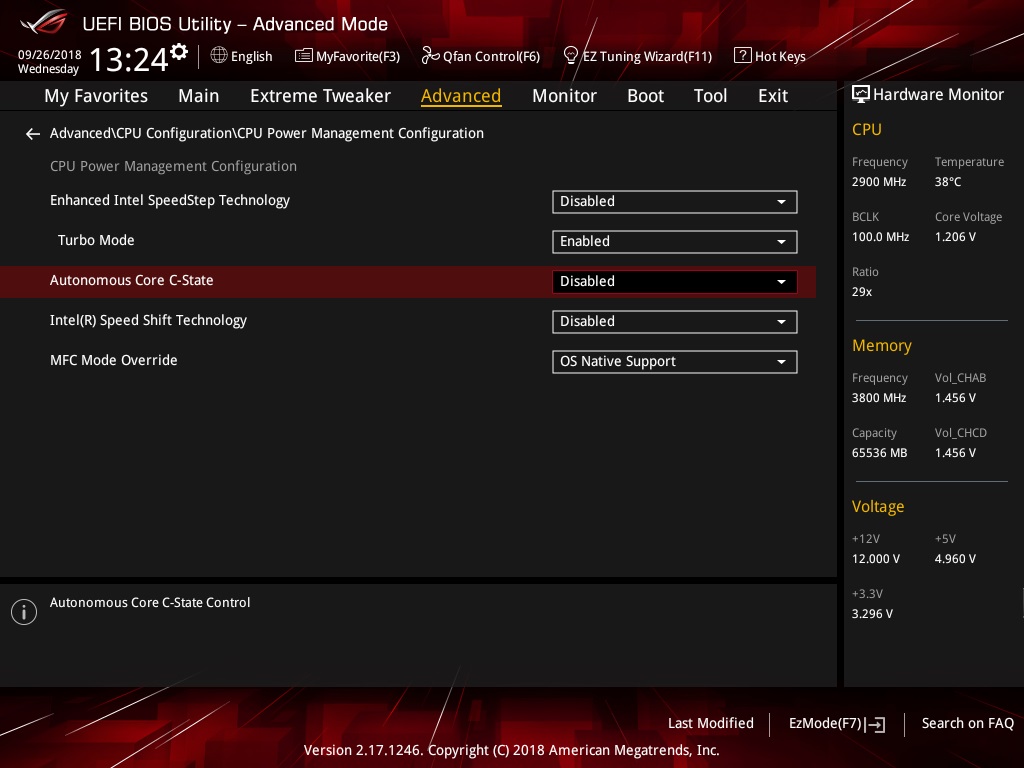Go back using the left arrow

33,134
